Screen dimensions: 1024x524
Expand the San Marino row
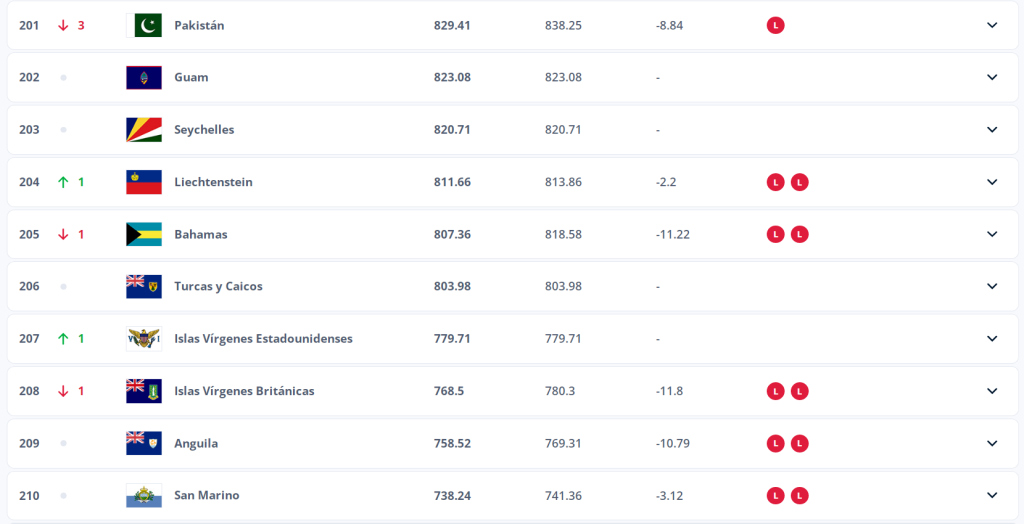pyautogui.click(x=992, y=495)
